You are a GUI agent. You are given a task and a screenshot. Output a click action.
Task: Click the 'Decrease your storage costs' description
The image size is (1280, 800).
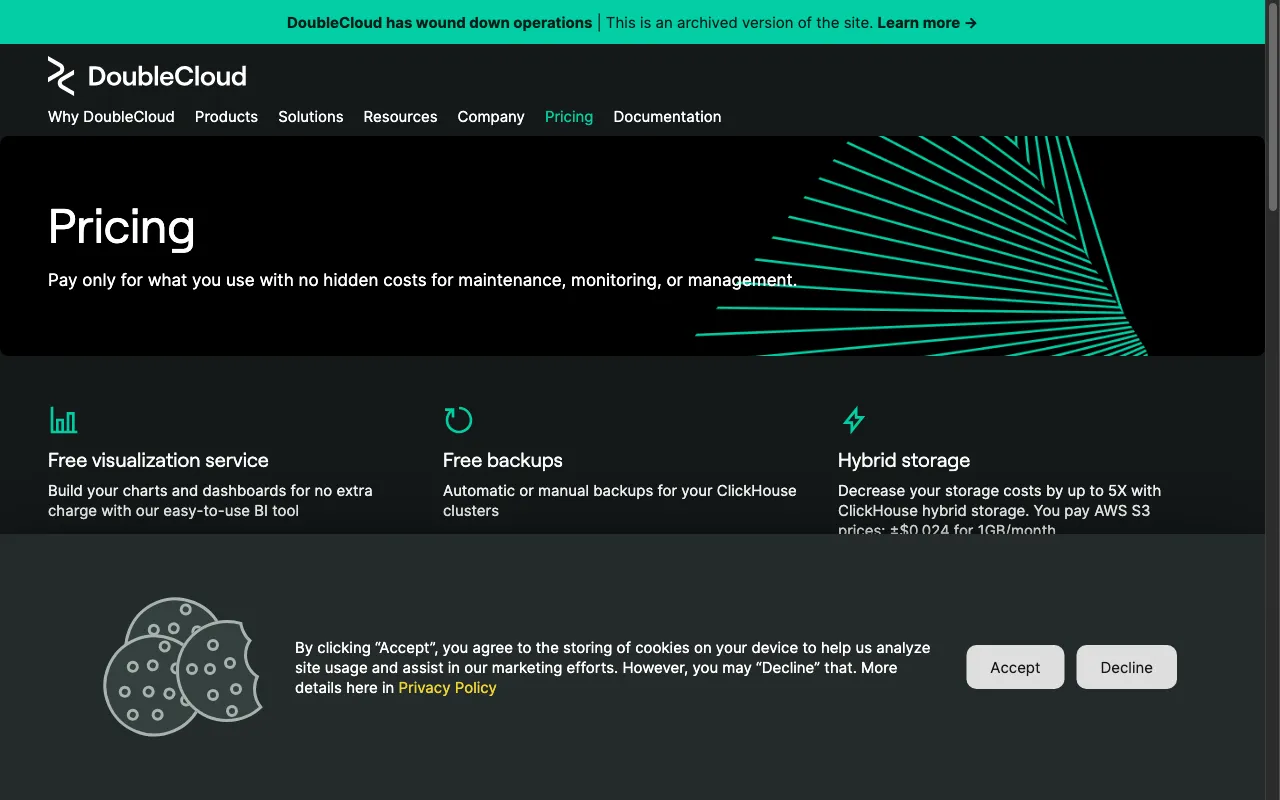point(999,510)
